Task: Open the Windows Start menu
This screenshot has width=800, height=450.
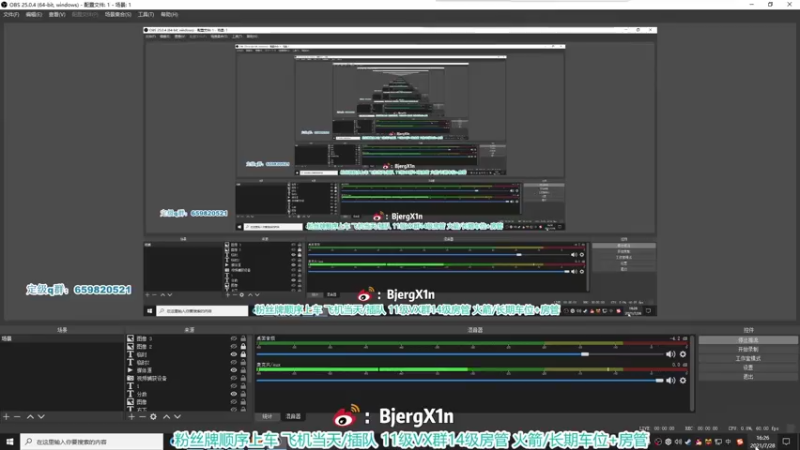Action: tap(10, 441)
